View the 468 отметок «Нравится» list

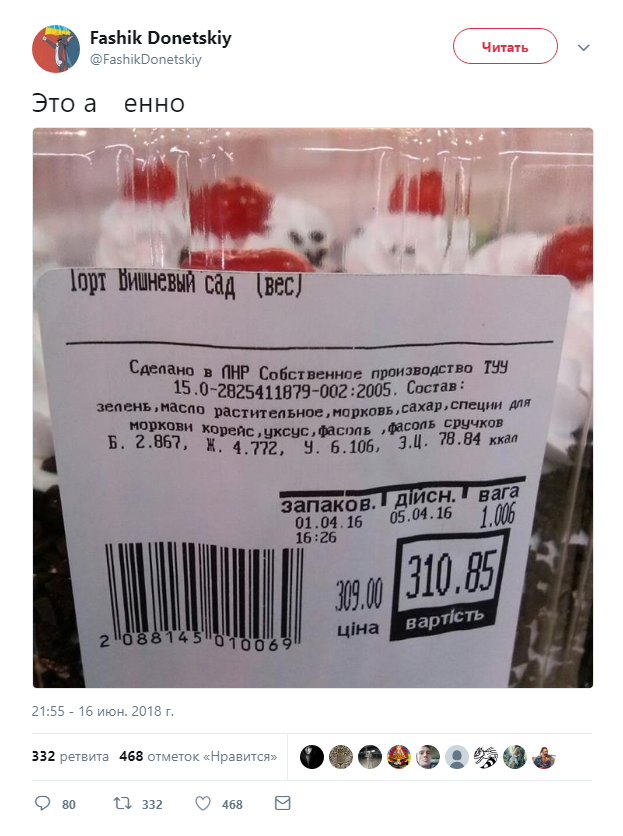(x=198, y=757)
